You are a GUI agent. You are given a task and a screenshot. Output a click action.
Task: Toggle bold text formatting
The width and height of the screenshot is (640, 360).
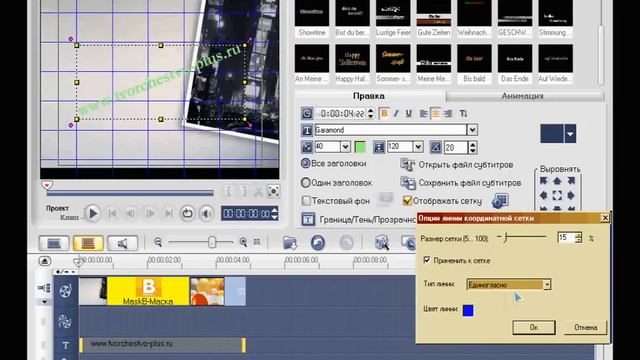[x=384, y=113]
